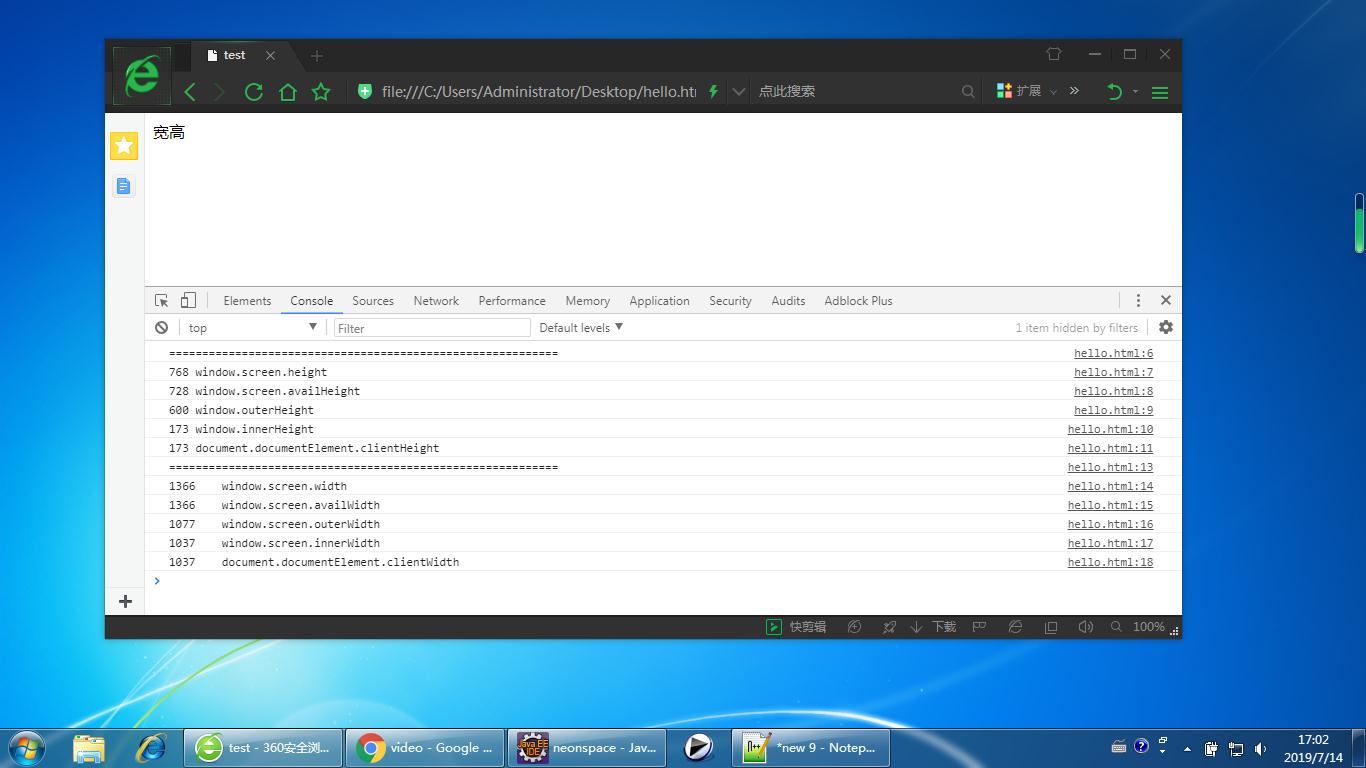Open hello.html:11 source link
The height and width of the screenshot is (768, 1366).
point(1110,448)
